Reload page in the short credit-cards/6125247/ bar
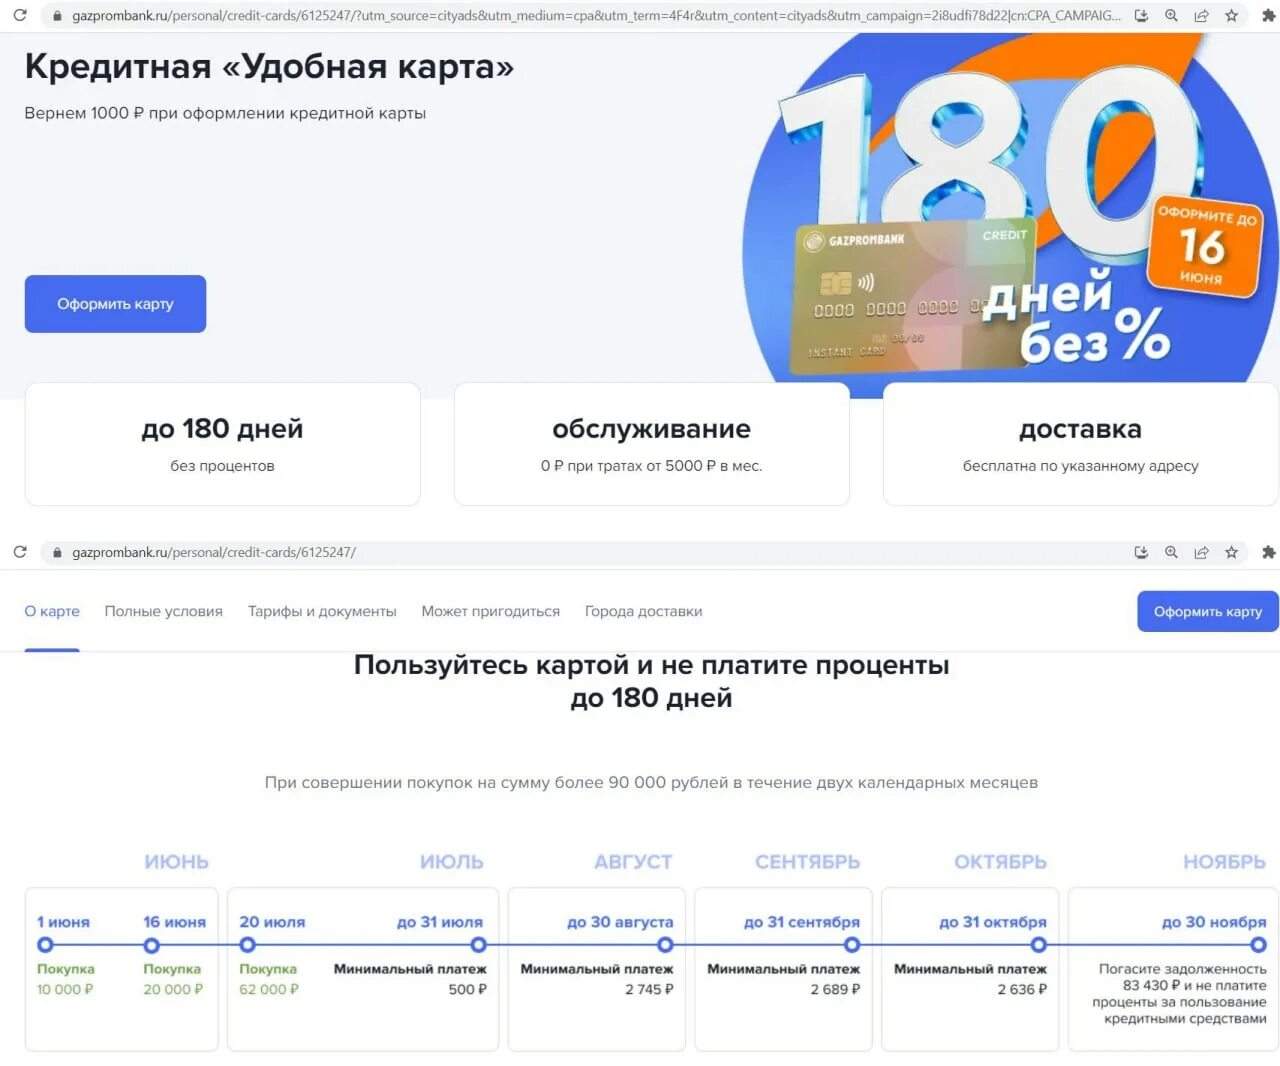 (20, 552)
